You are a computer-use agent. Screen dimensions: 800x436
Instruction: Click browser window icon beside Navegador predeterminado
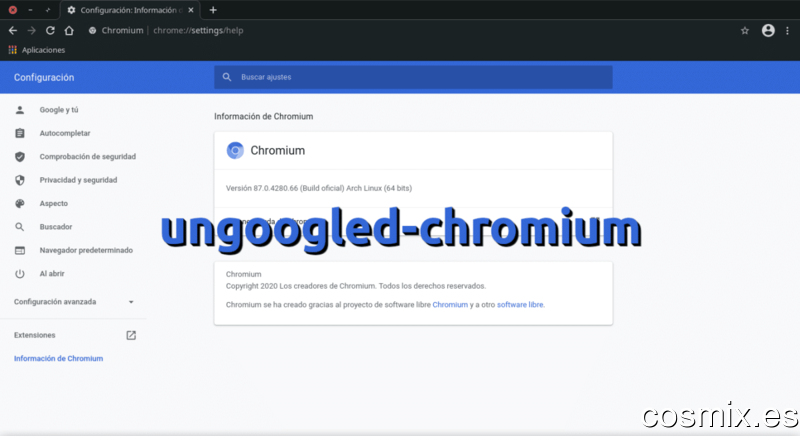coord(20,250)
